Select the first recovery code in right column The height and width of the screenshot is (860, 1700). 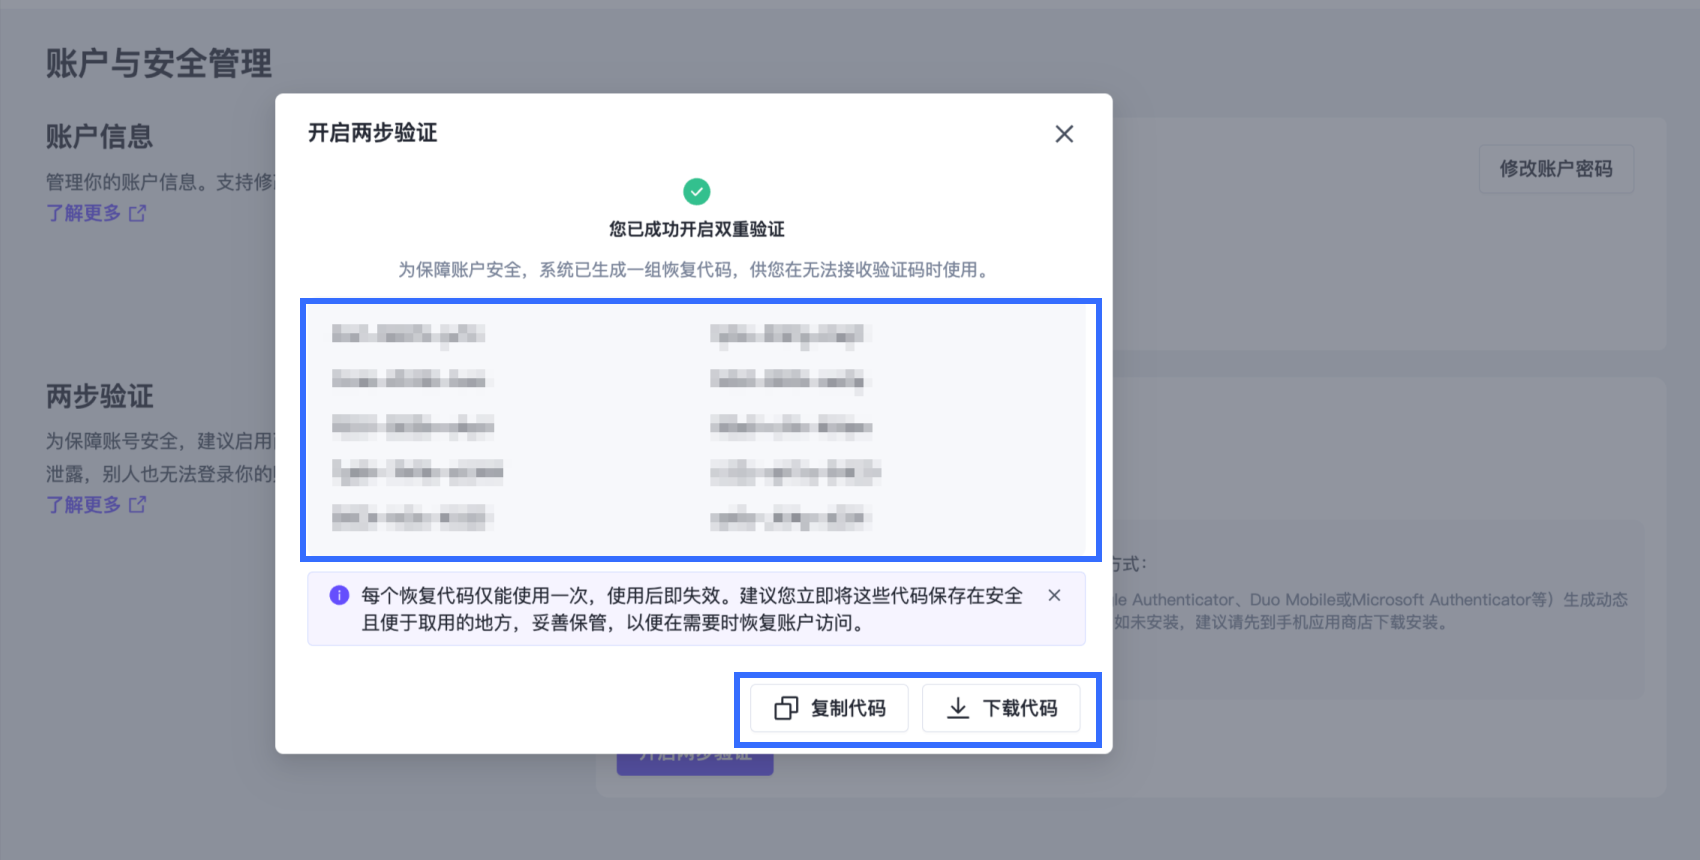(x=787, y=334)
